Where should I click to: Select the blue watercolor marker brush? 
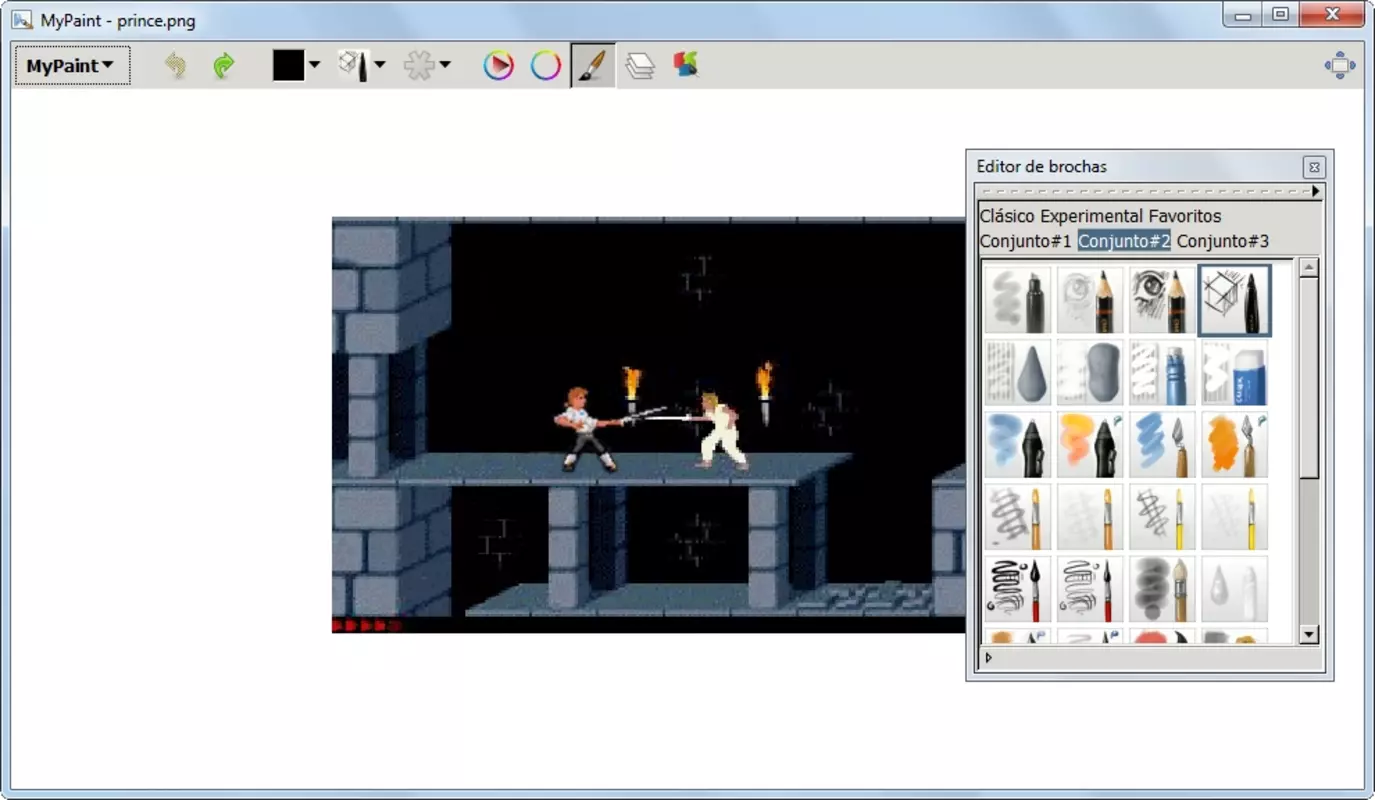click(1018, 444)
